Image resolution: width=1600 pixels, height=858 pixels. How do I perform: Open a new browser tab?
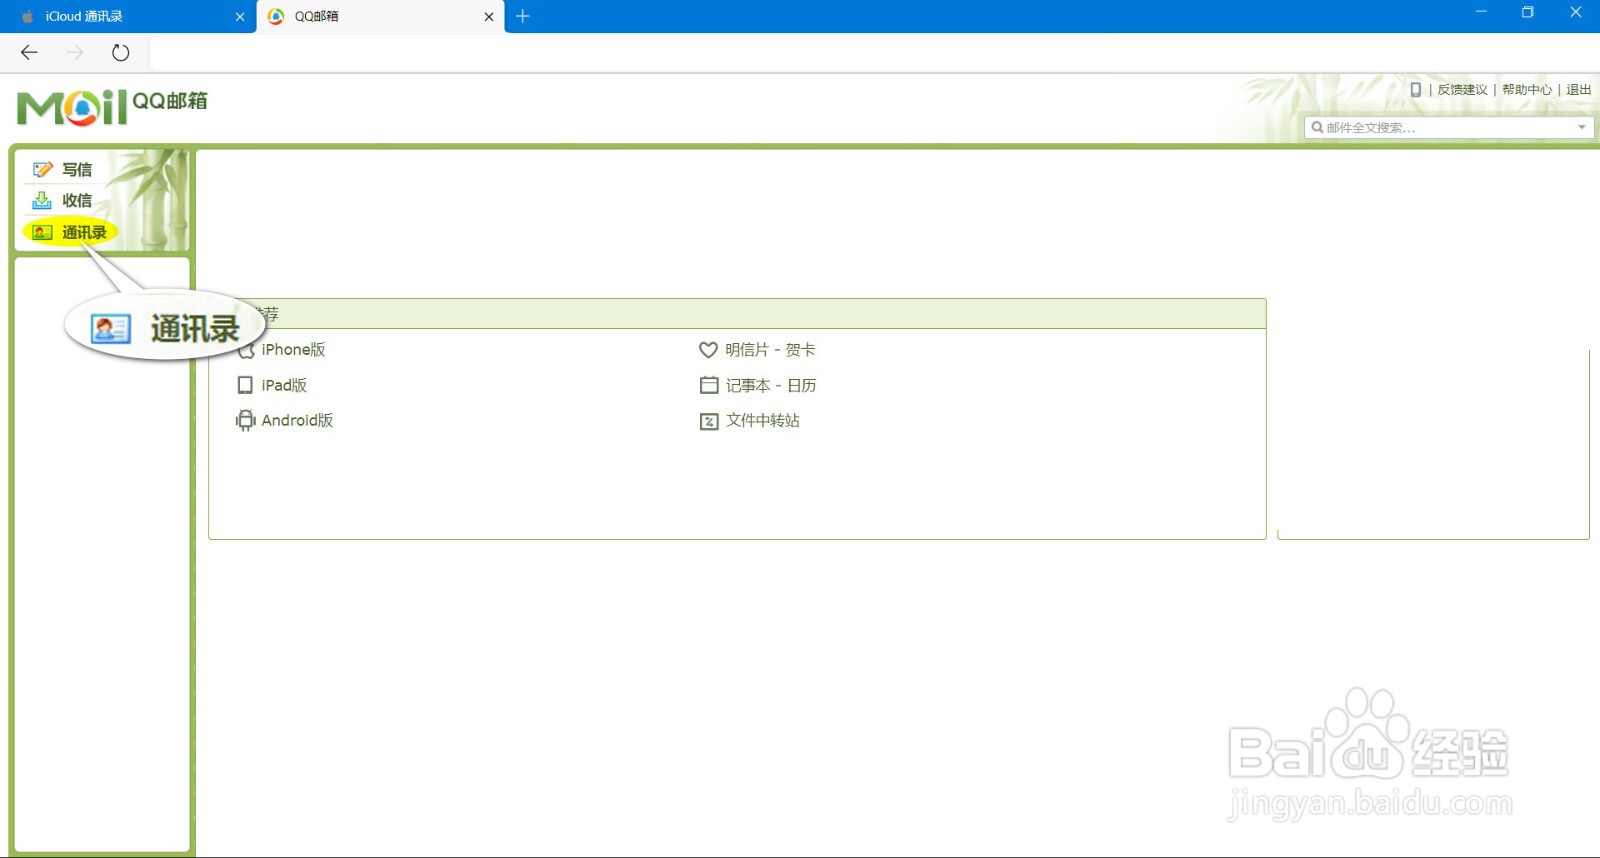pyautogui.click(x=522, y=16)
